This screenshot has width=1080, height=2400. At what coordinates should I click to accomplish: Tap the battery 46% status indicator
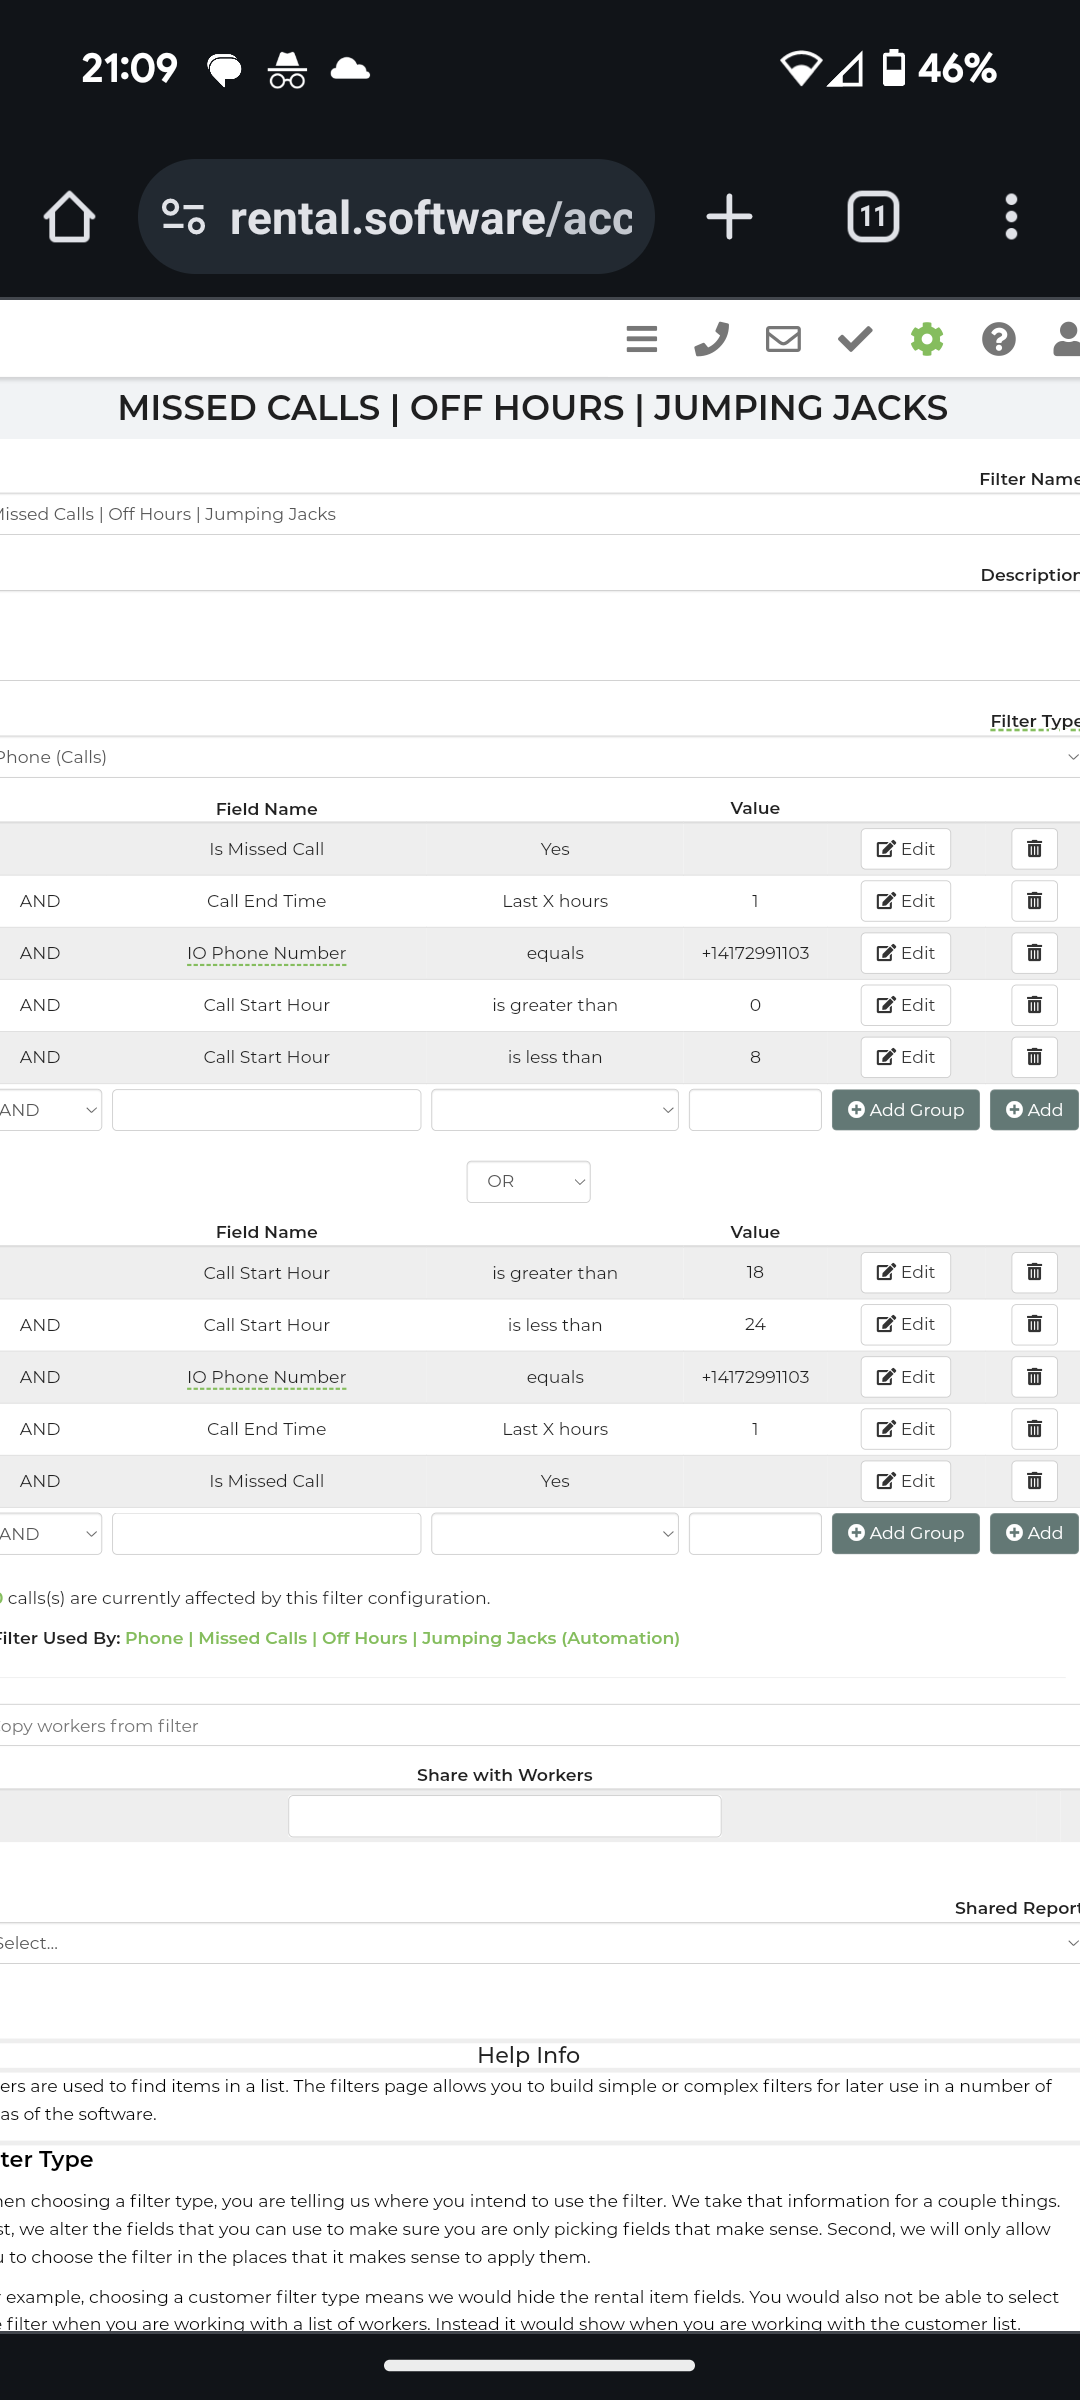point(939,68)
